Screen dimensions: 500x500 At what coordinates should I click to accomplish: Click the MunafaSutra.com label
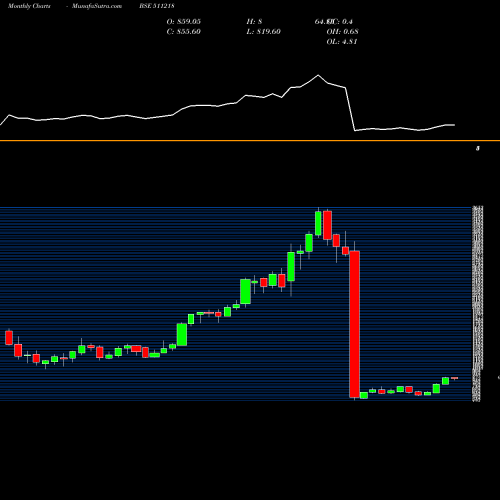pyautogui.click(x=97, y=6)
